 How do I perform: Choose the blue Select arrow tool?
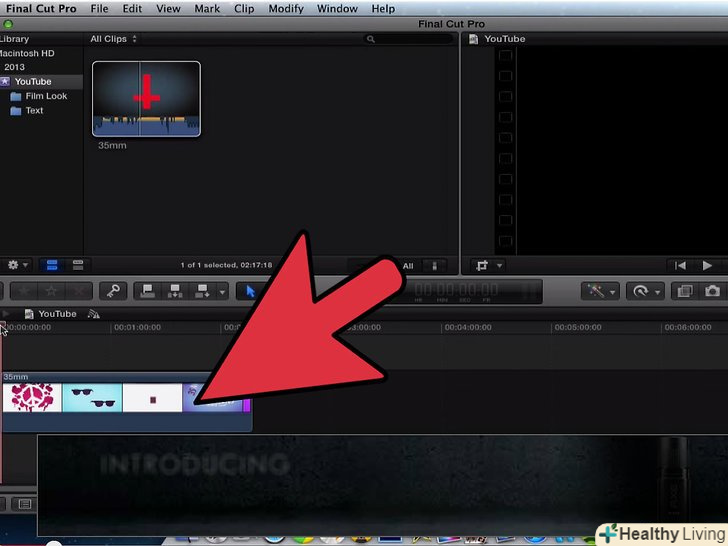(x=251, y=291)
